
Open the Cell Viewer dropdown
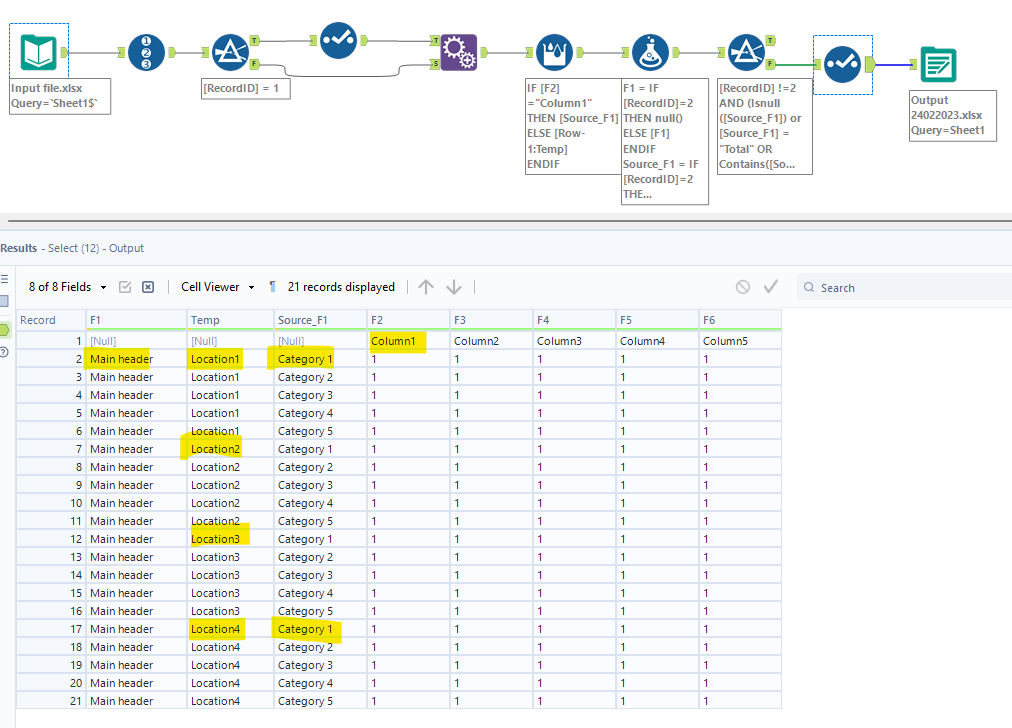coord(212,287)
